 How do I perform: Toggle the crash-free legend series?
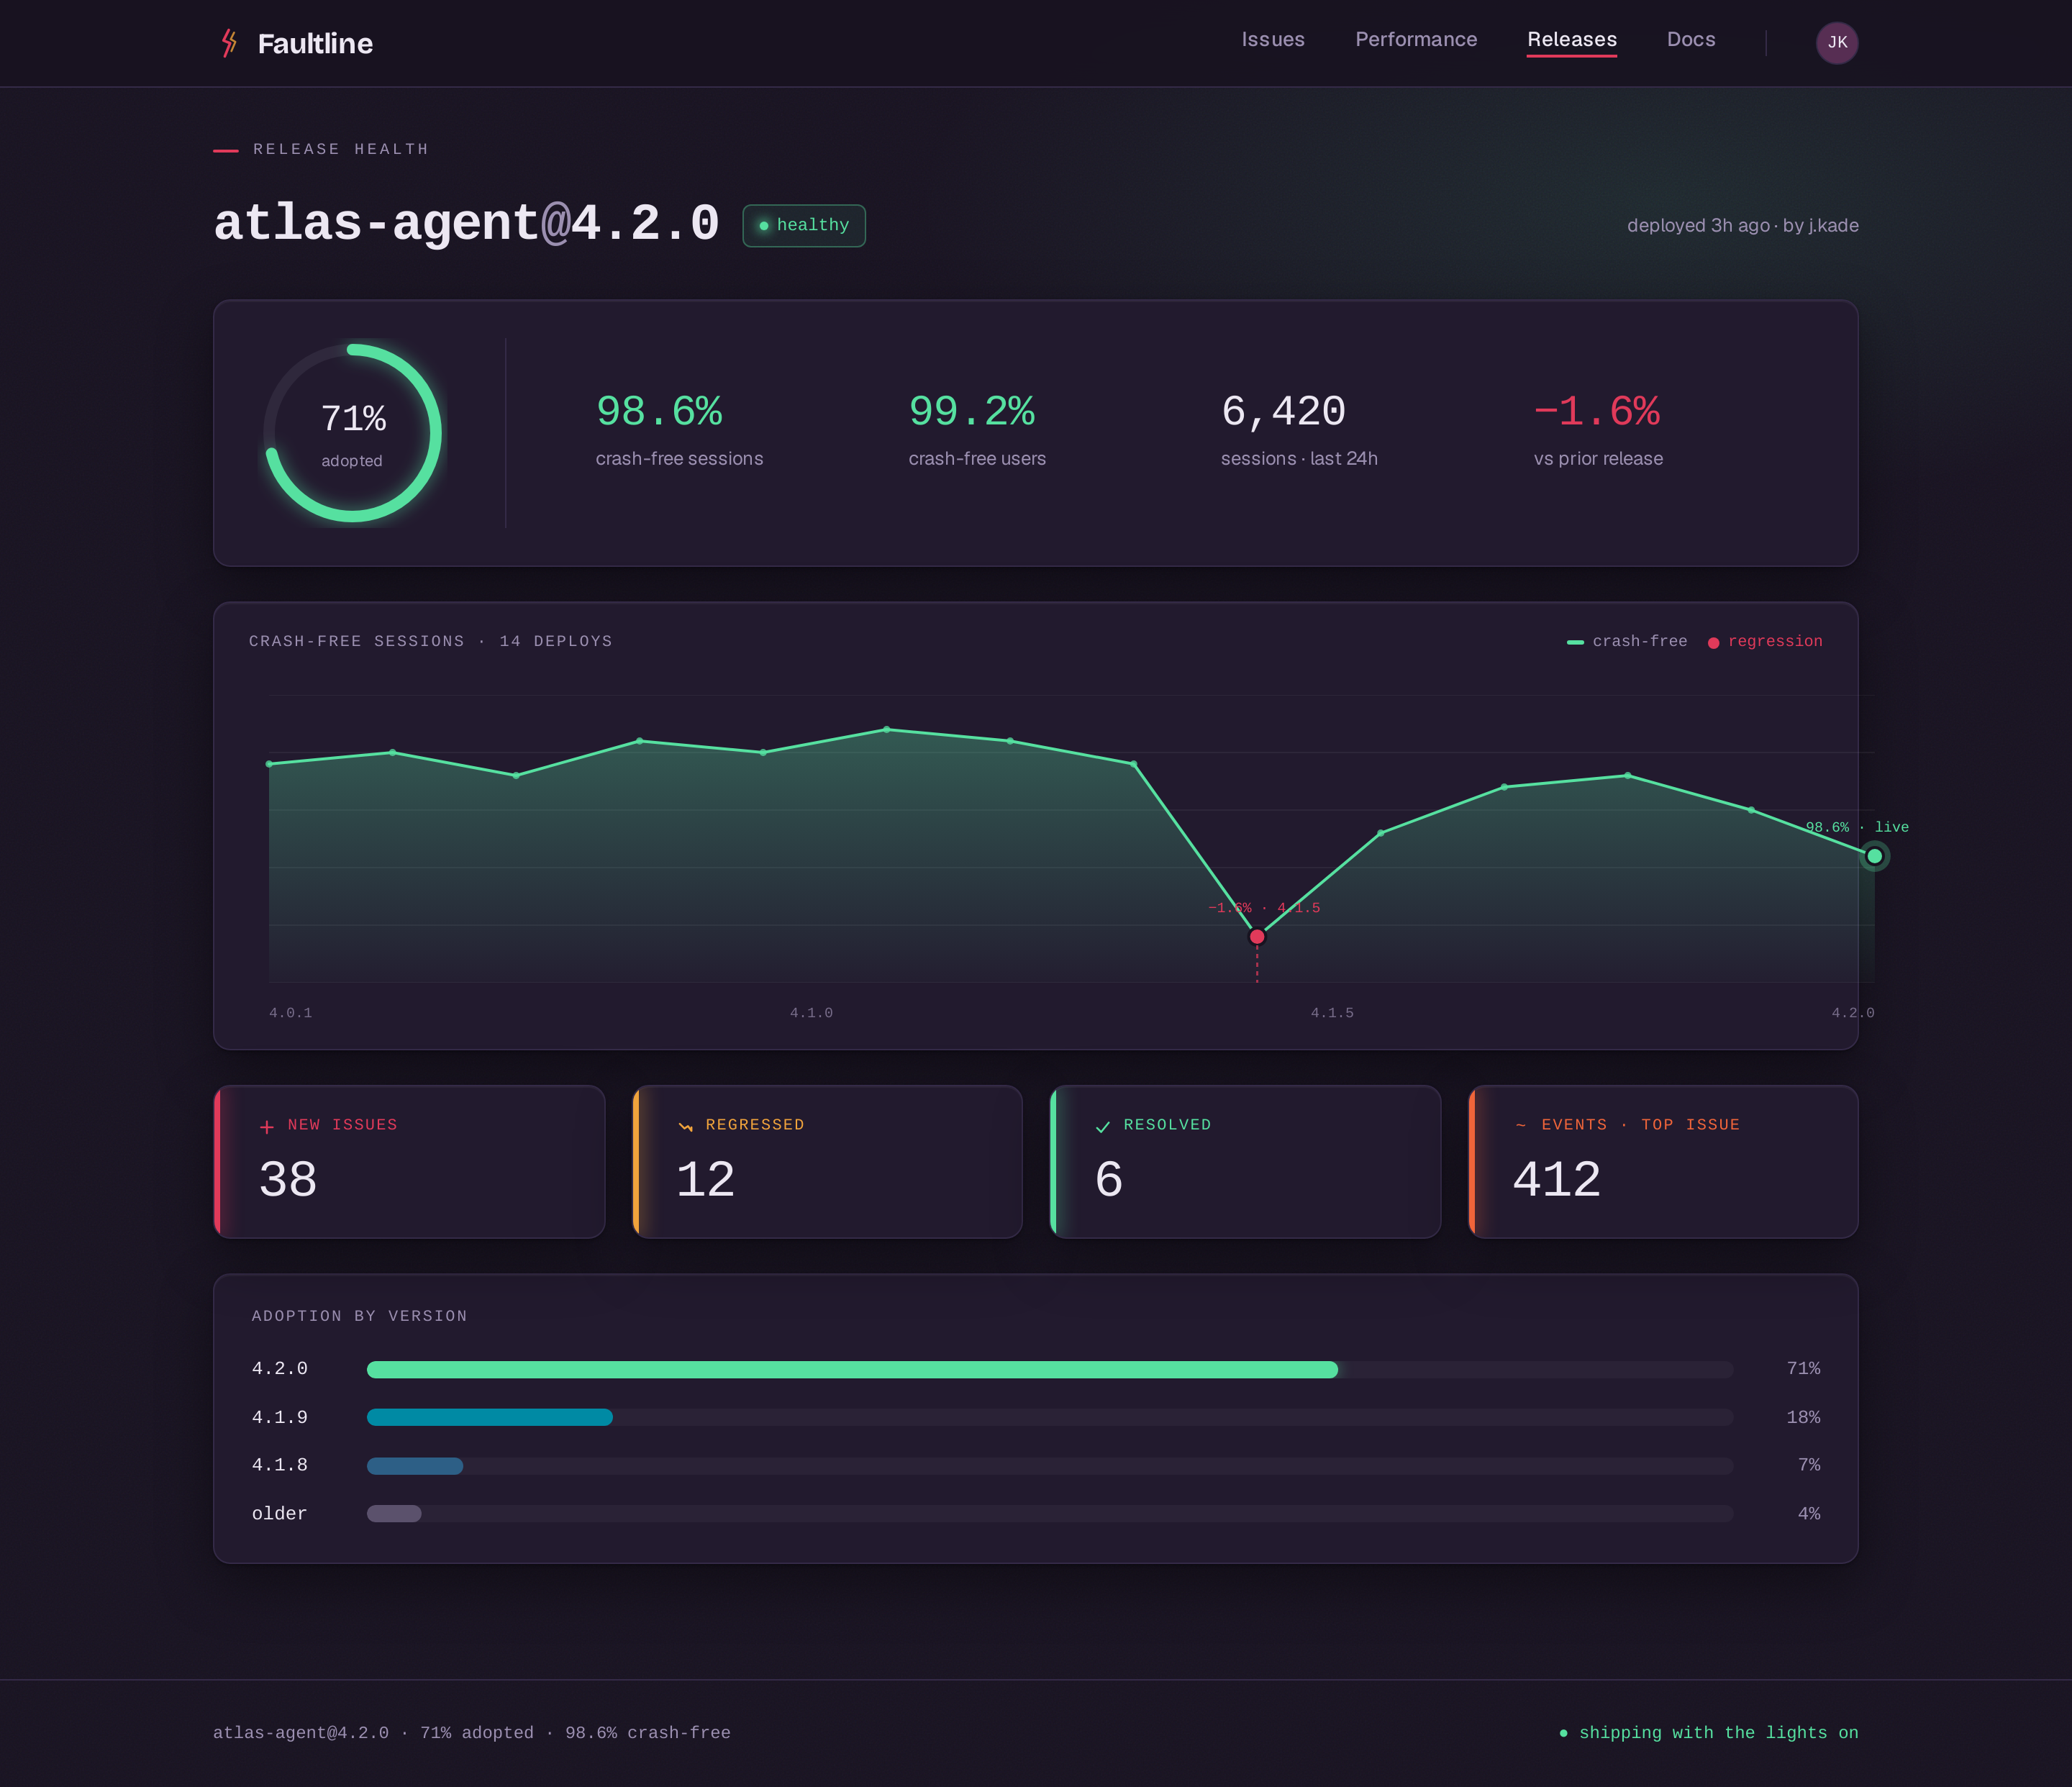[x=1627, y=641]
